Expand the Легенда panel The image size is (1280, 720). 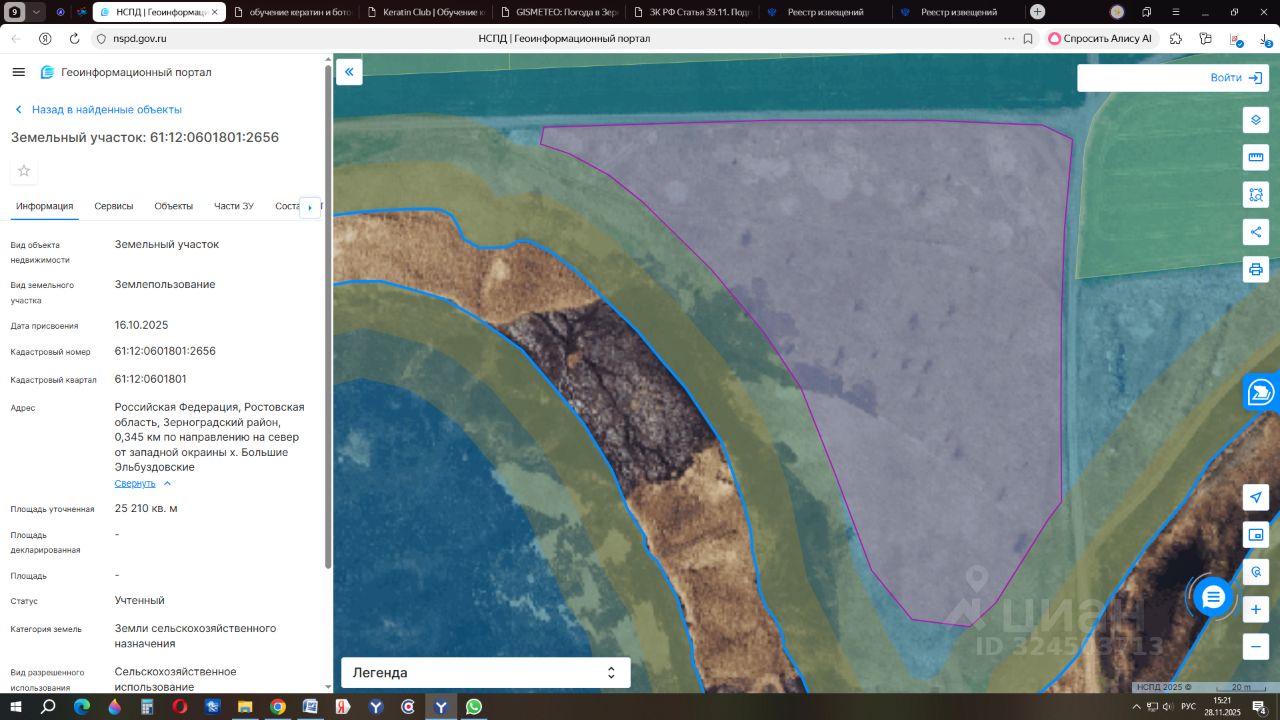point(486,673)
